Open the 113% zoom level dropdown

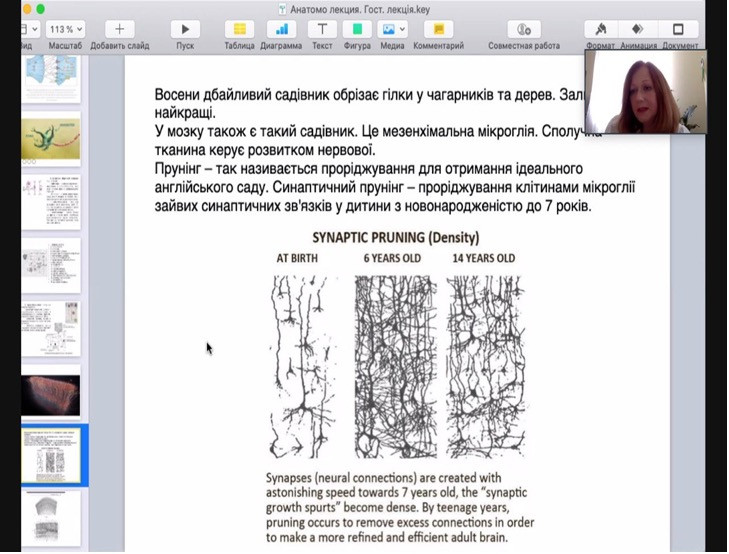point(65,29)
